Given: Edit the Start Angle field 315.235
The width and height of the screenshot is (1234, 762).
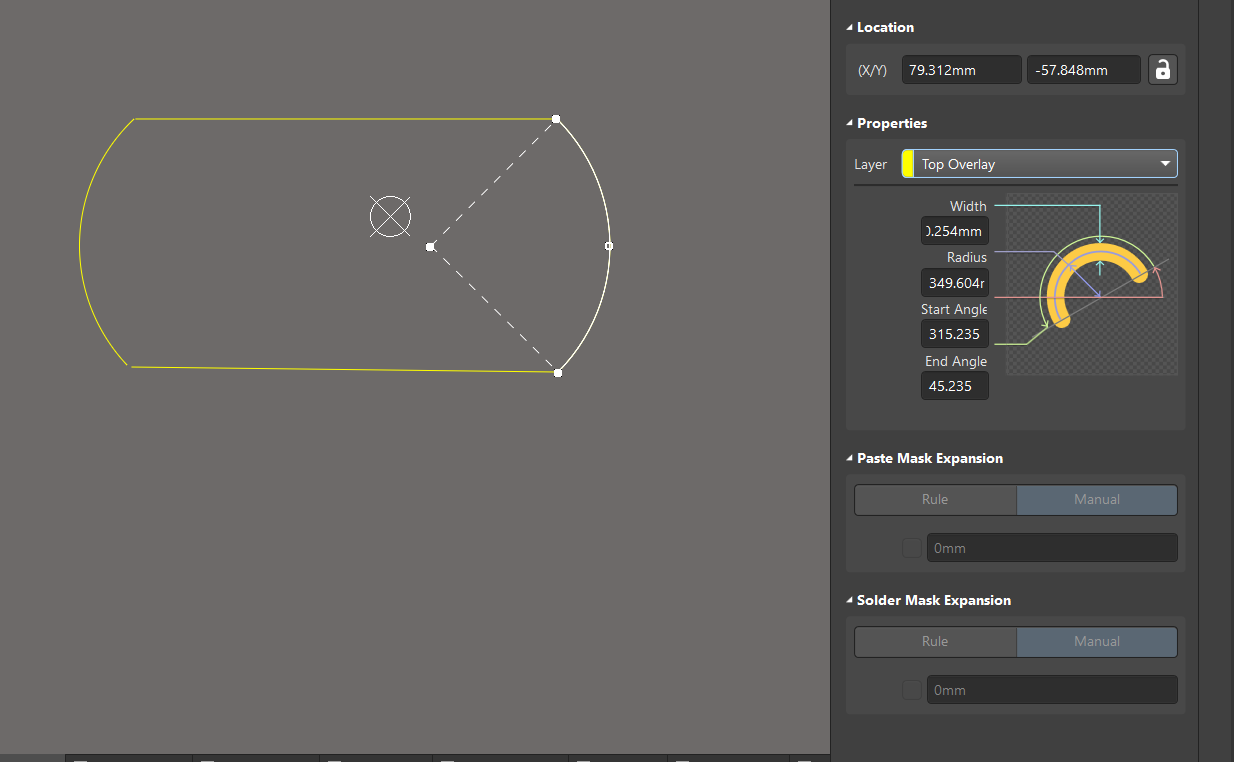Looking at the screenshot, I should (955, 334).
